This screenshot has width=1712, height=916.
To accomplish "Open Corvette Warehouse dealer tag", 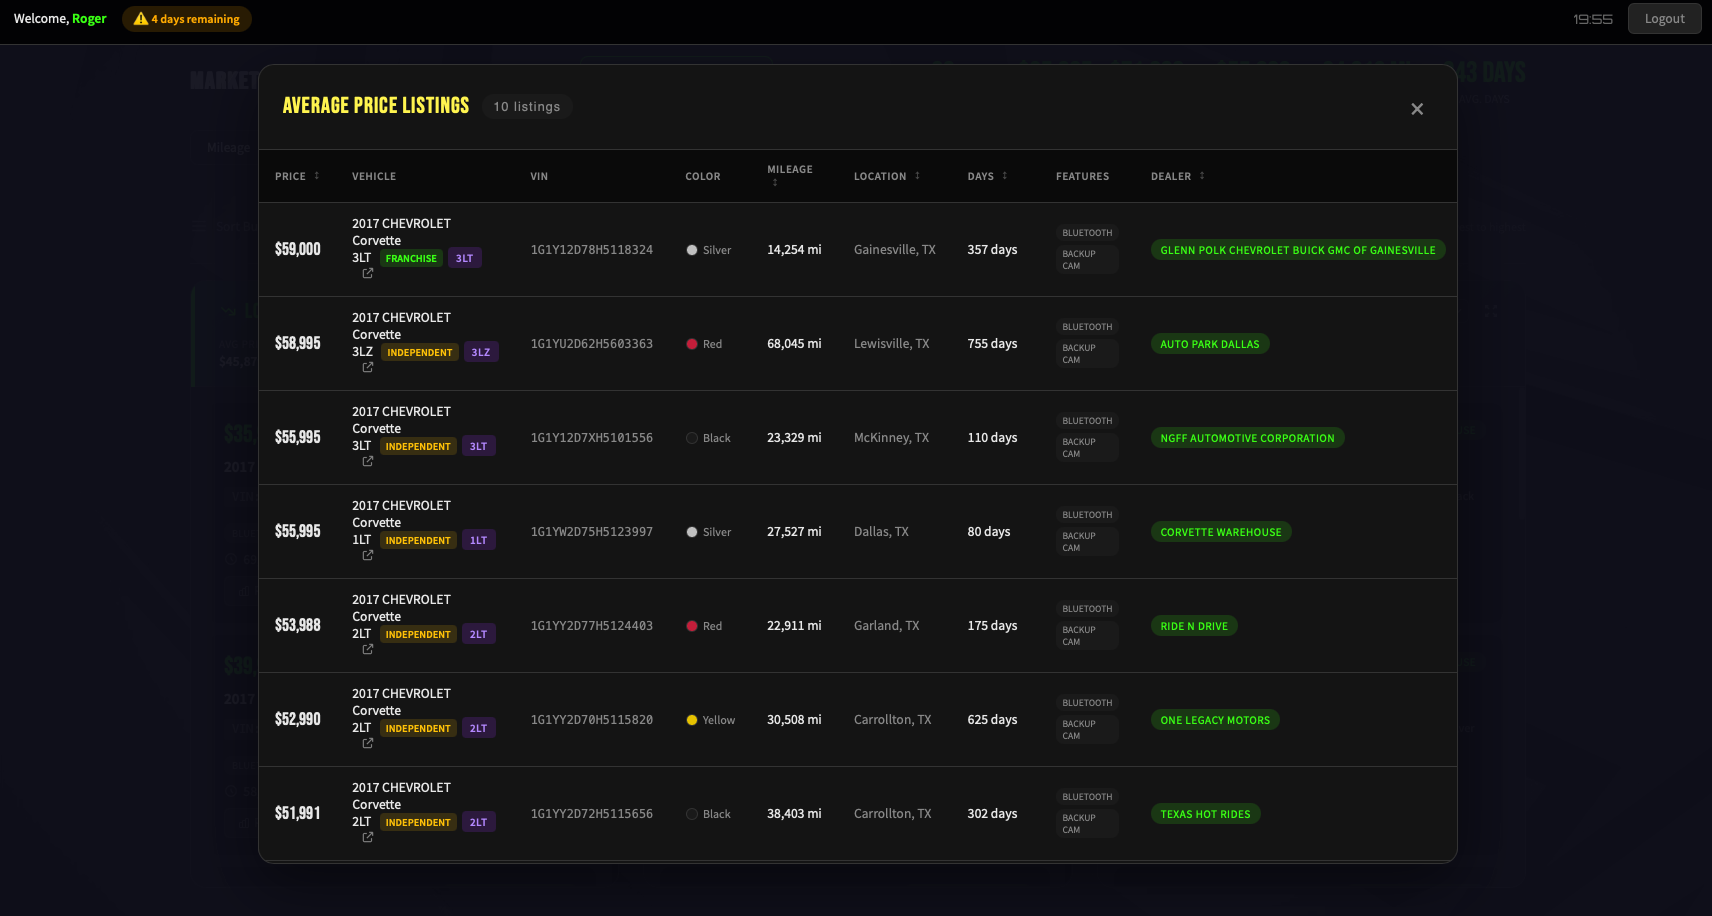I will [x=1220, y=532].
